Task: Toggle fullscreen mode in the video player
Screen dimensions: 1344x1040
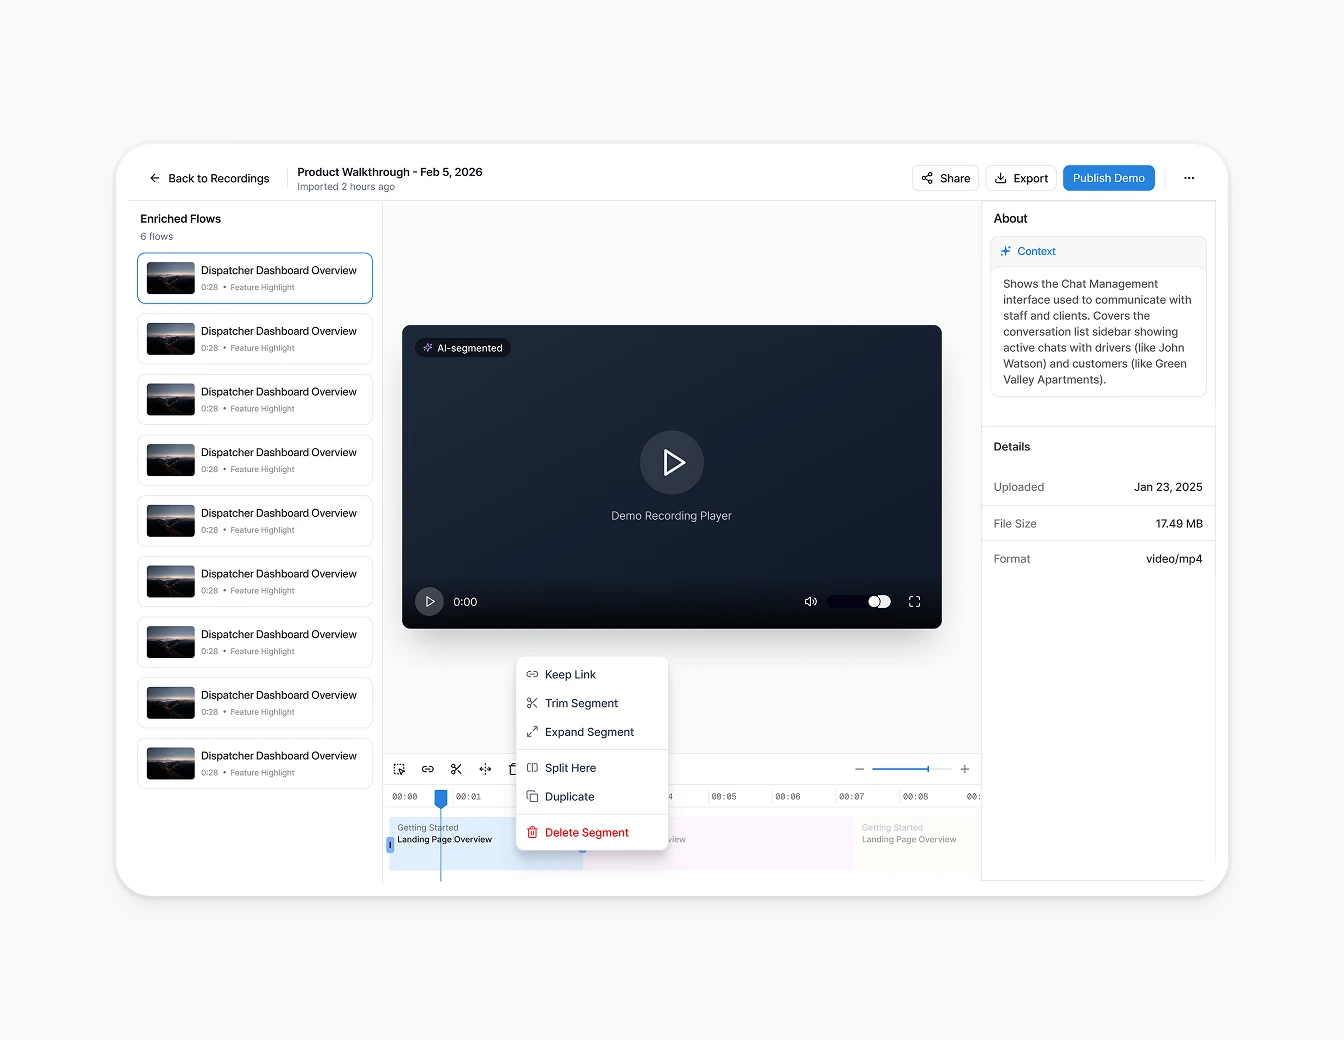Action: (x=914, y=601)
